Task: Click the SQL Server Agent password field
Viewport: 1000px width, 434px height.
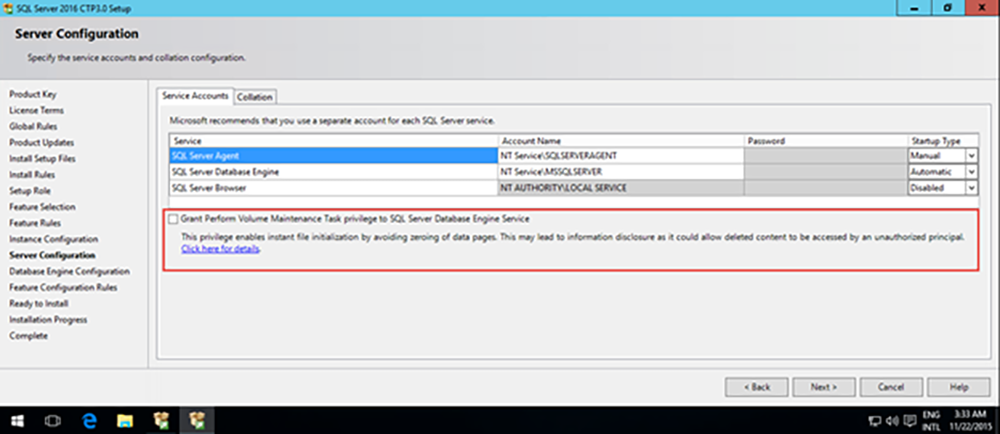Action: 825,156
